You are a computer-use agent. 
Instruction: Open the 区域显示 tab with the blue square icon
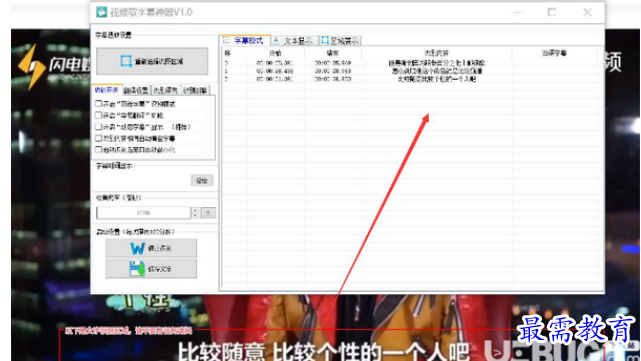(341, 41)
